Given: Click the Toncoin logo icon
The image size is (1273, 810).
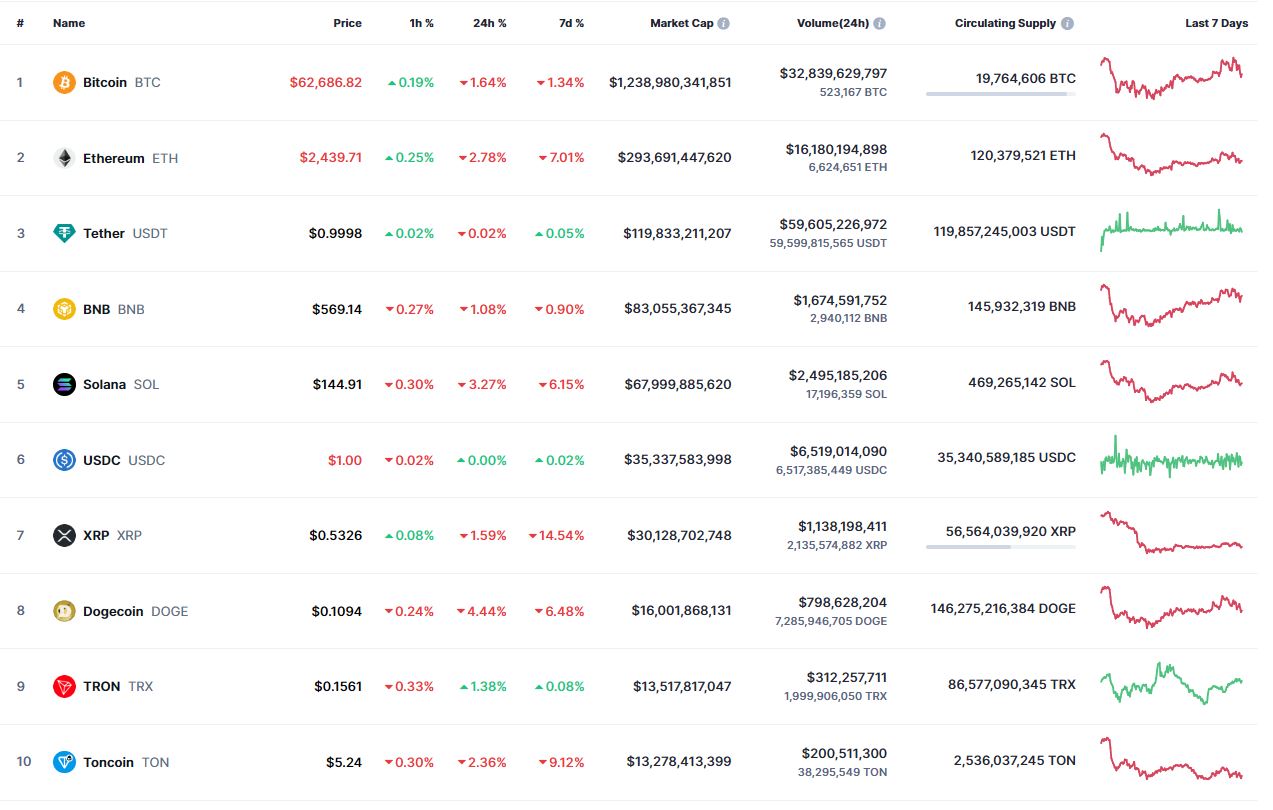Looking at the screenshot, I should 64,762.
